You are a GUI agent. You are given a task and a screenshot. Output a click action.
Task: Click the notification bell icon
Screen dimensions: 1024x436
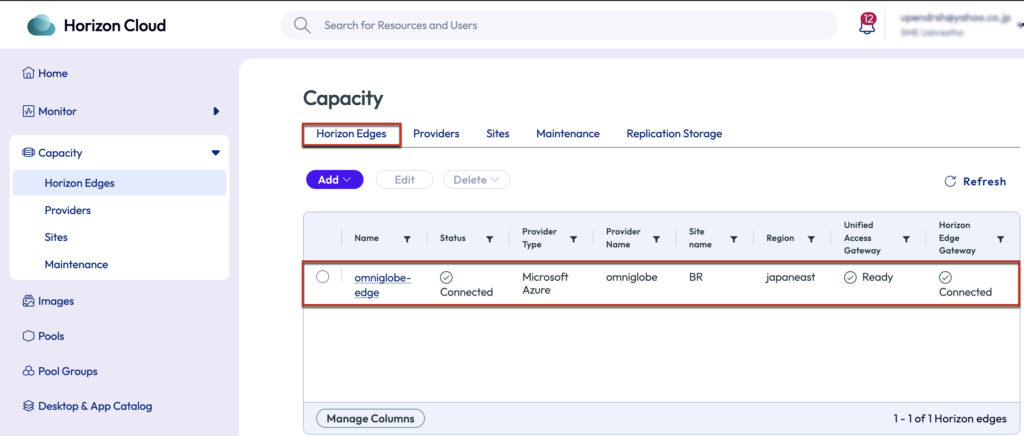click(x=867, y=26)
